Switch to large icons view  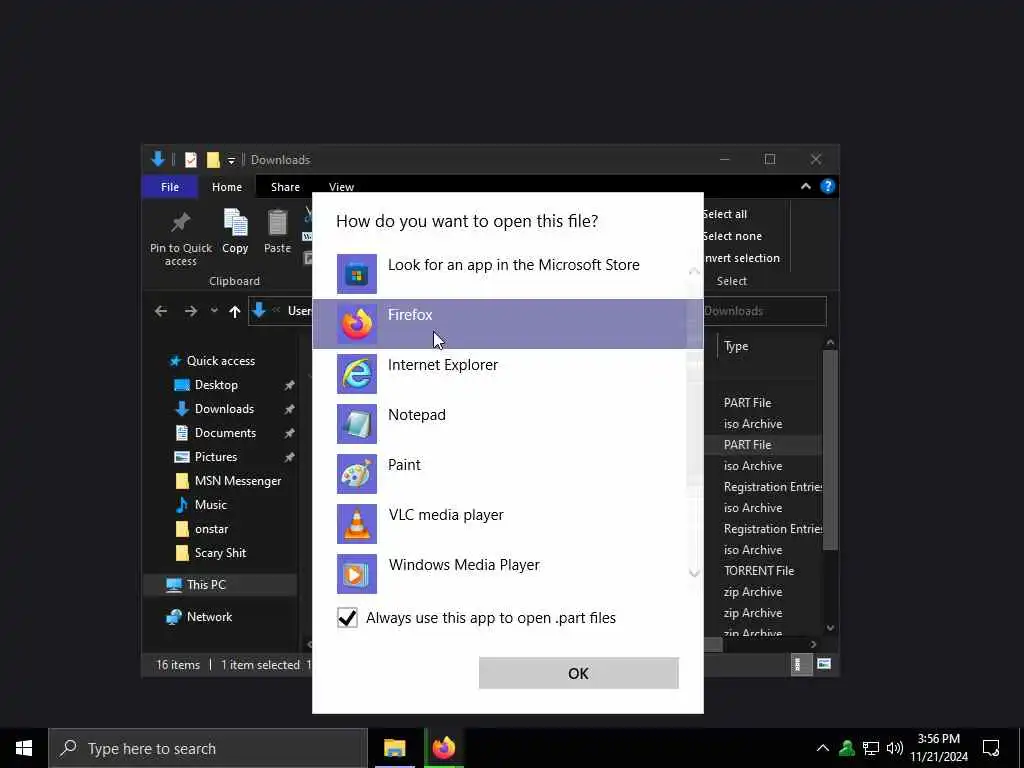coord(824,665)
